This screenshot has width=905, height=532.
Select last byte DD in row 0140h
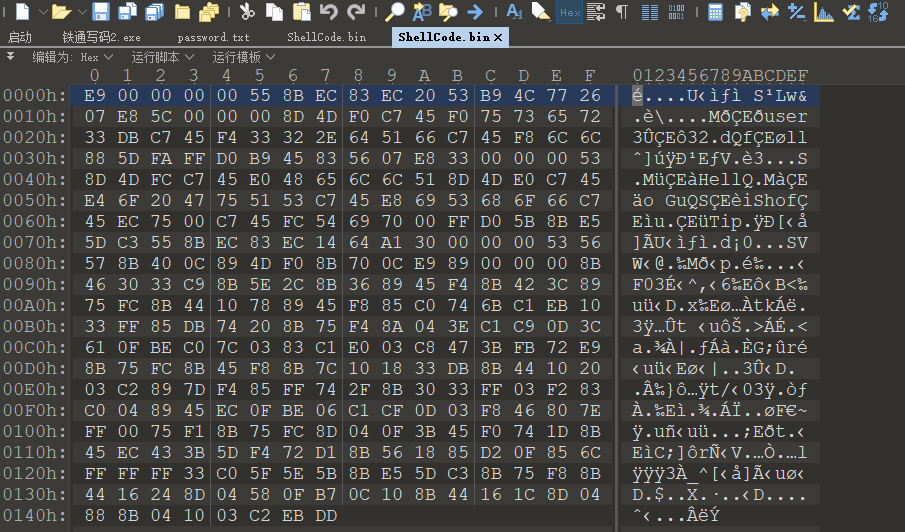tap(326, 515)
